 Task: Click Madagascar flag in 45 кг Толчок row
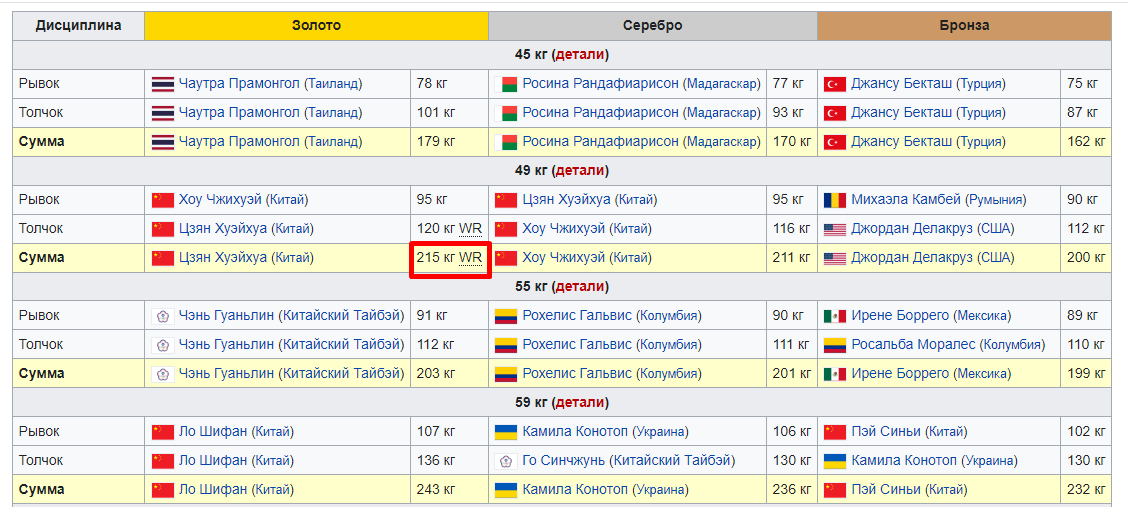[506, 113]
